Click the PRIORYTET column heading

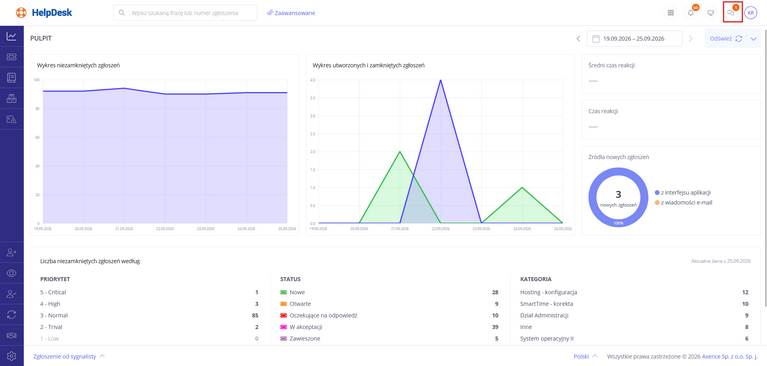pyautogui.click(x=55, y=279)
